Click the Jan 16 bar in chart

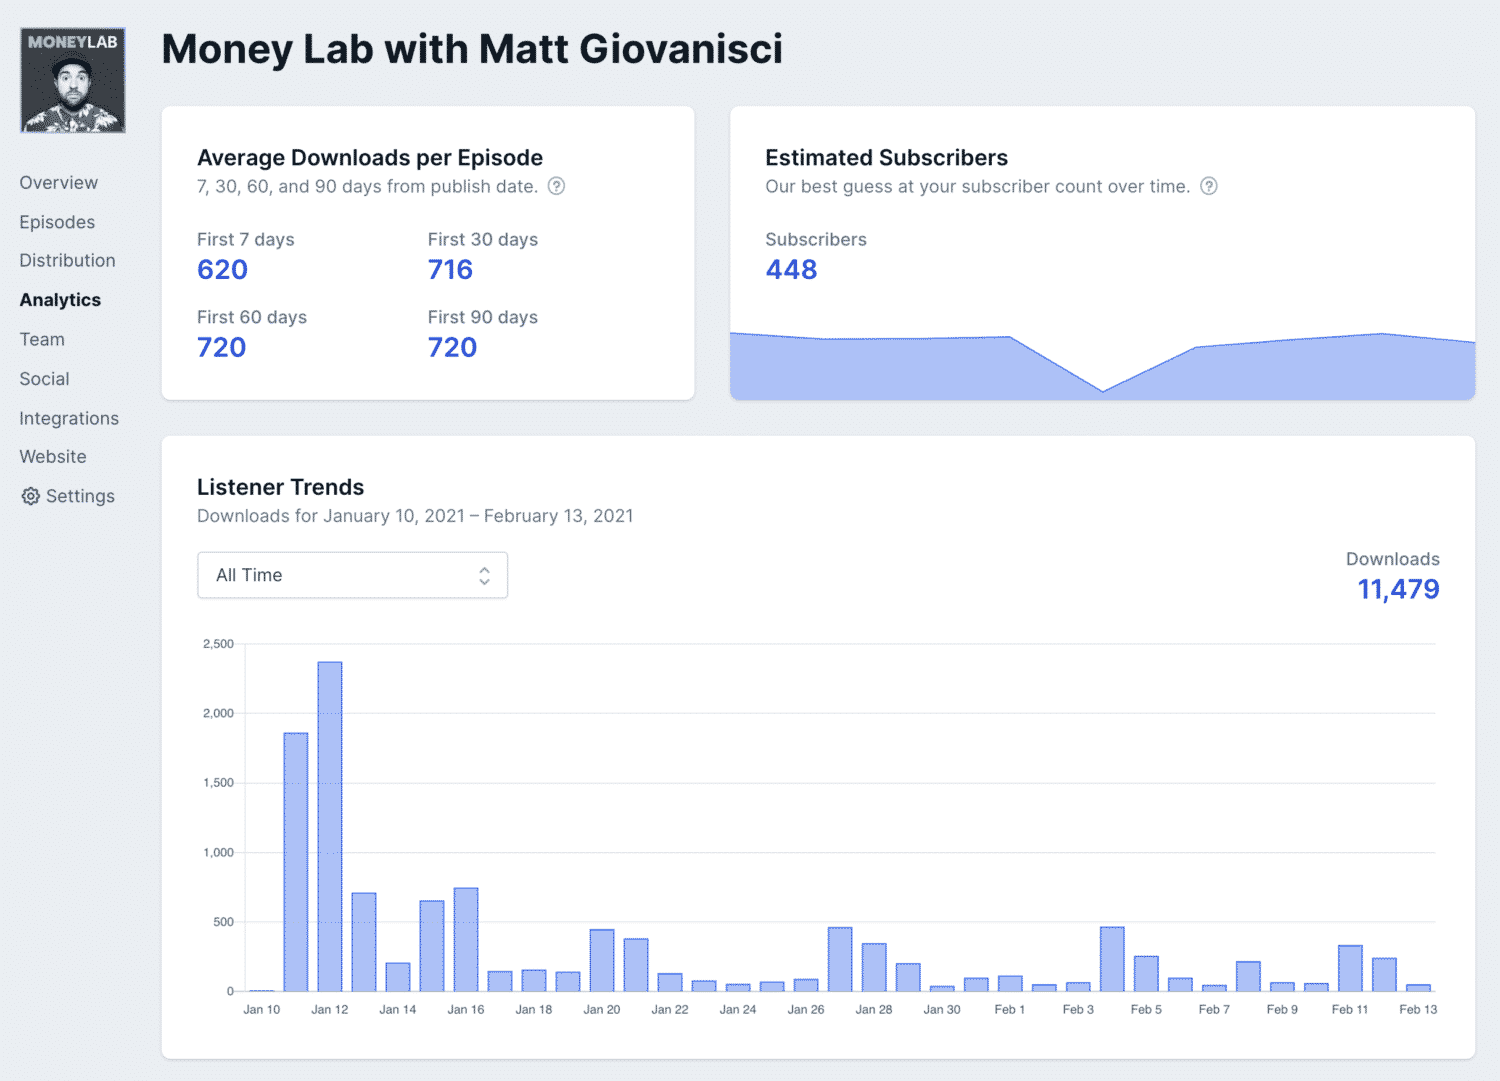click(466, 939)
